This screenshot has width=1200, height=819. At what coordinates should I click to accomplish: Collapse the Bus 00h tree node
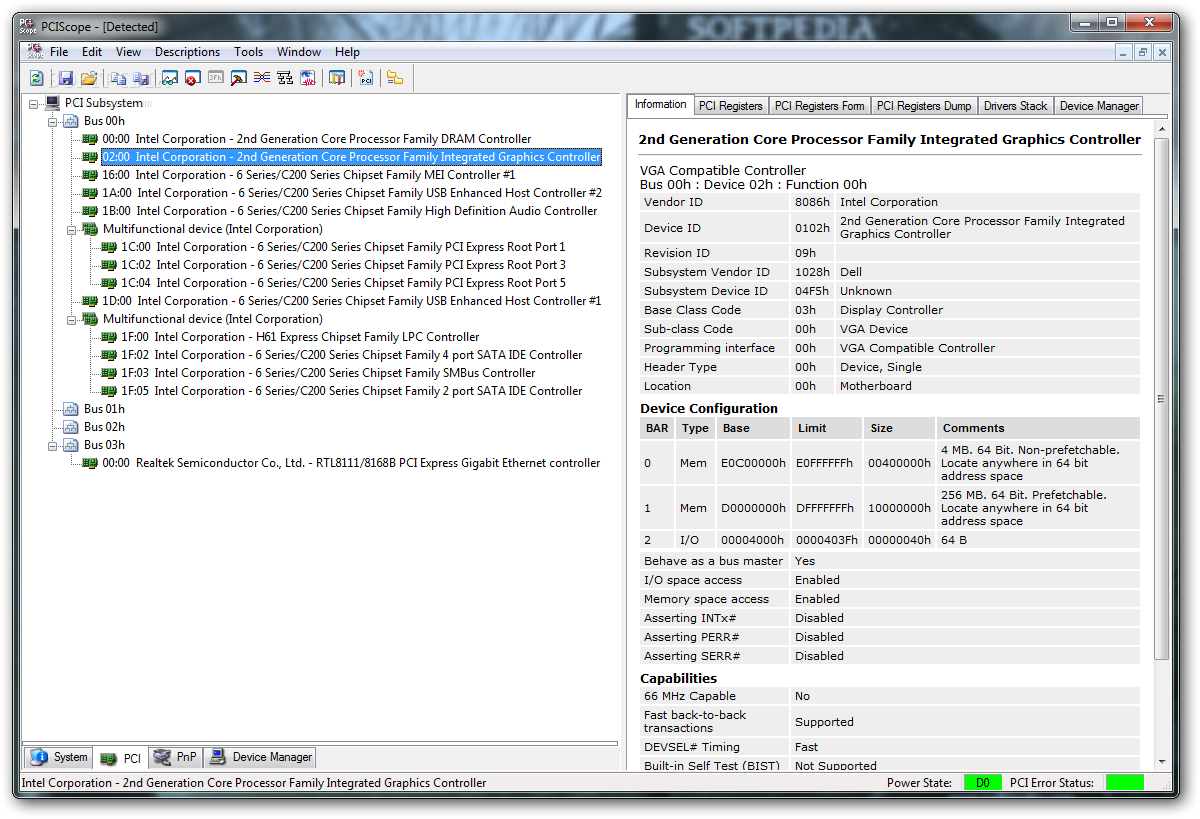coord(53,122)
